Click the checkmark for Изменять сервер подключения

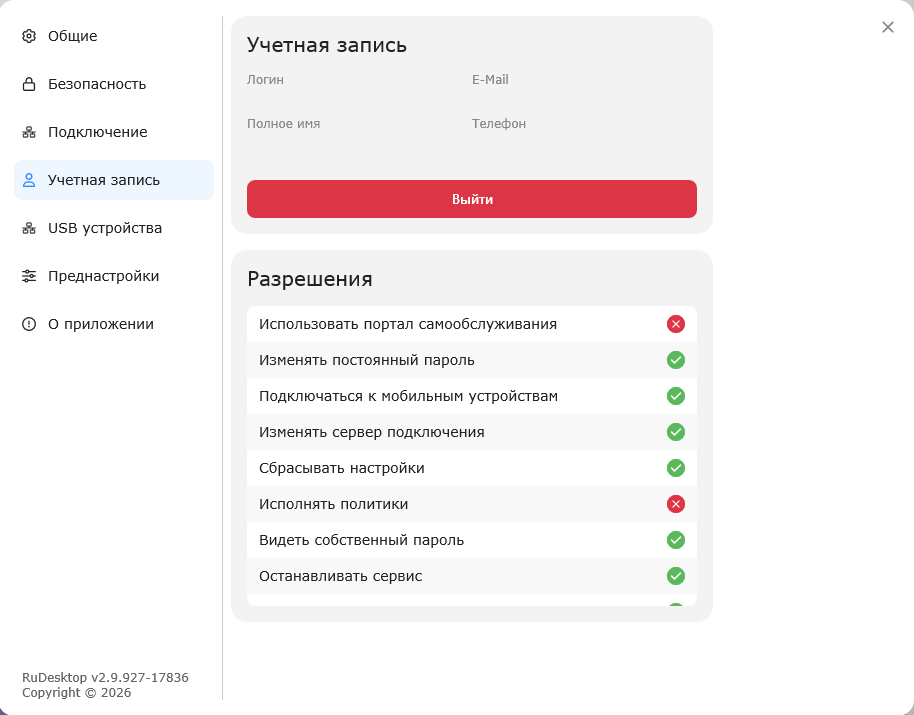676,432
